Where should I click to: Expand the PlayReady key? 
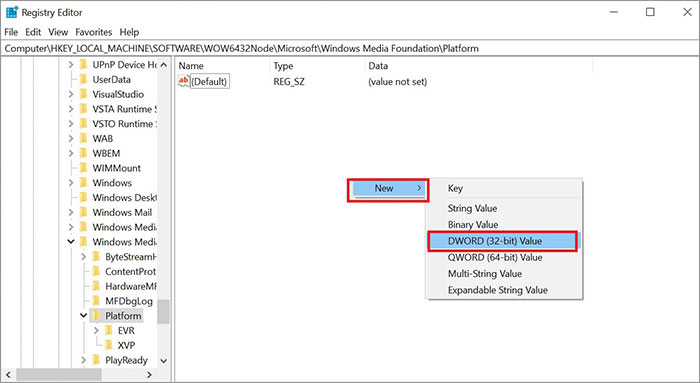83,360
